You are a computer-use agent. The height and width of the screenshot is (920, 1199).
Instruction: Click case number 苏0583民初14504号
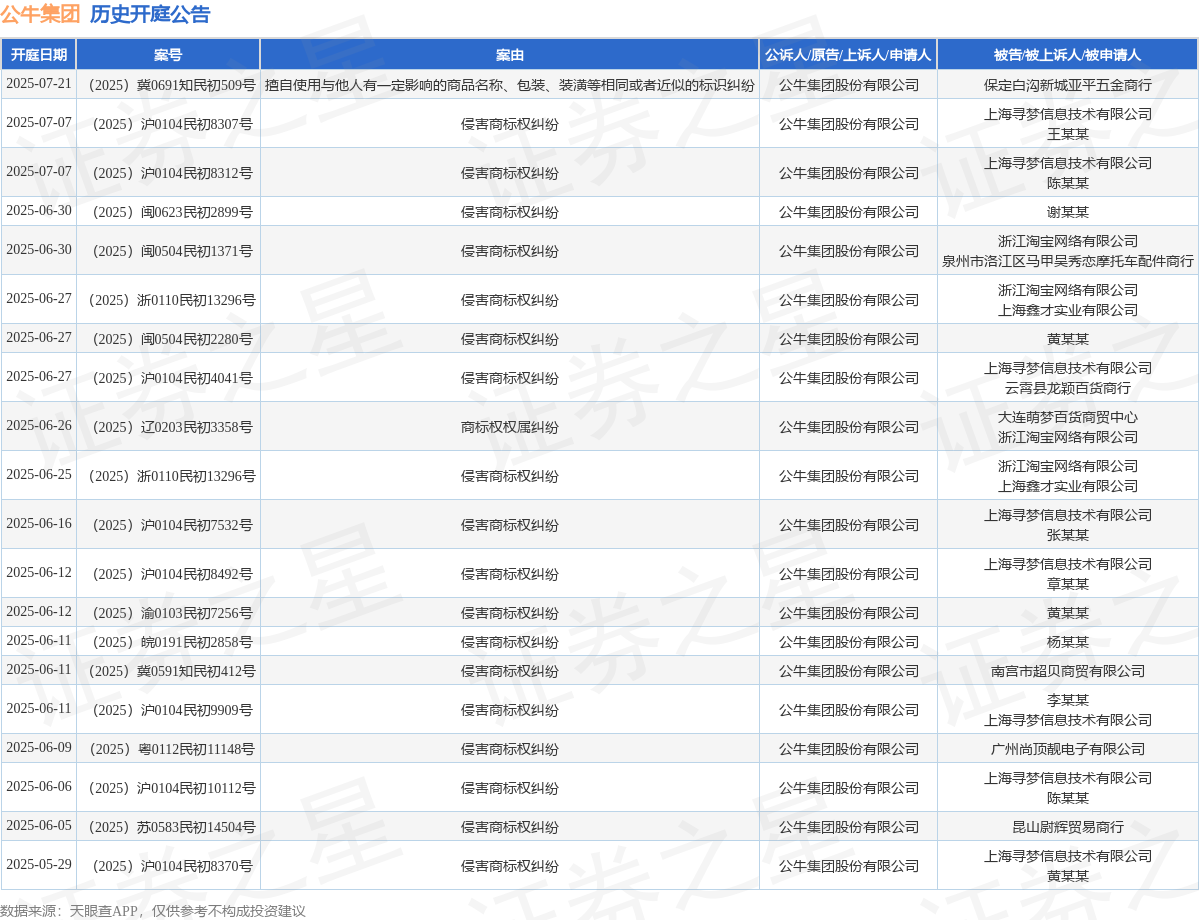pos(168,827)
